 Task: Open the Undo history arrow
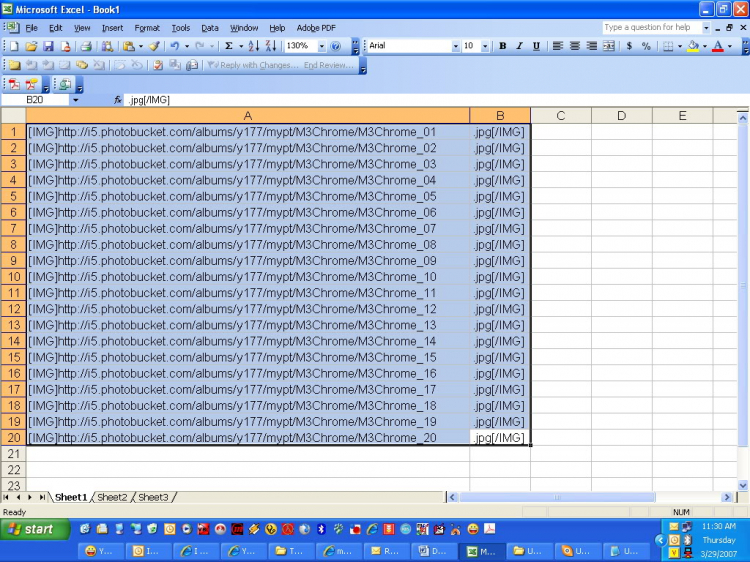(187, 46)
